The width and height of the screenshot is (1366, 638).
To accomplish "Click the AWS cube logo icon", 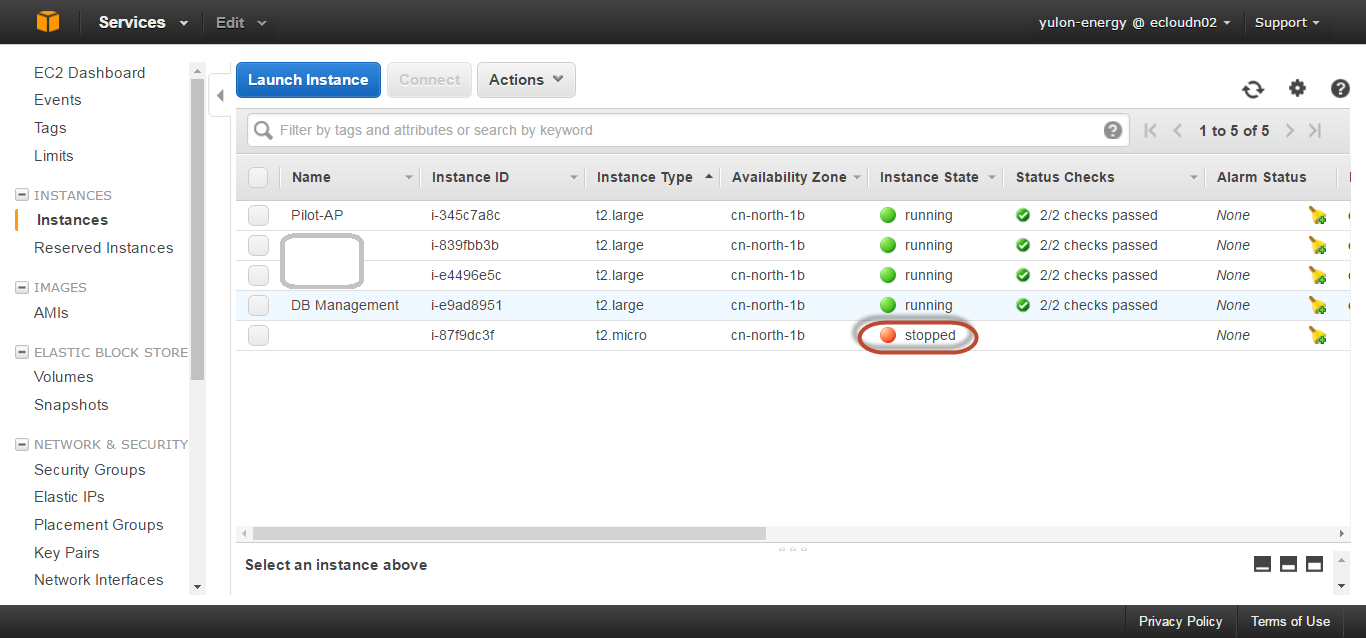I will tap(47, 22).
